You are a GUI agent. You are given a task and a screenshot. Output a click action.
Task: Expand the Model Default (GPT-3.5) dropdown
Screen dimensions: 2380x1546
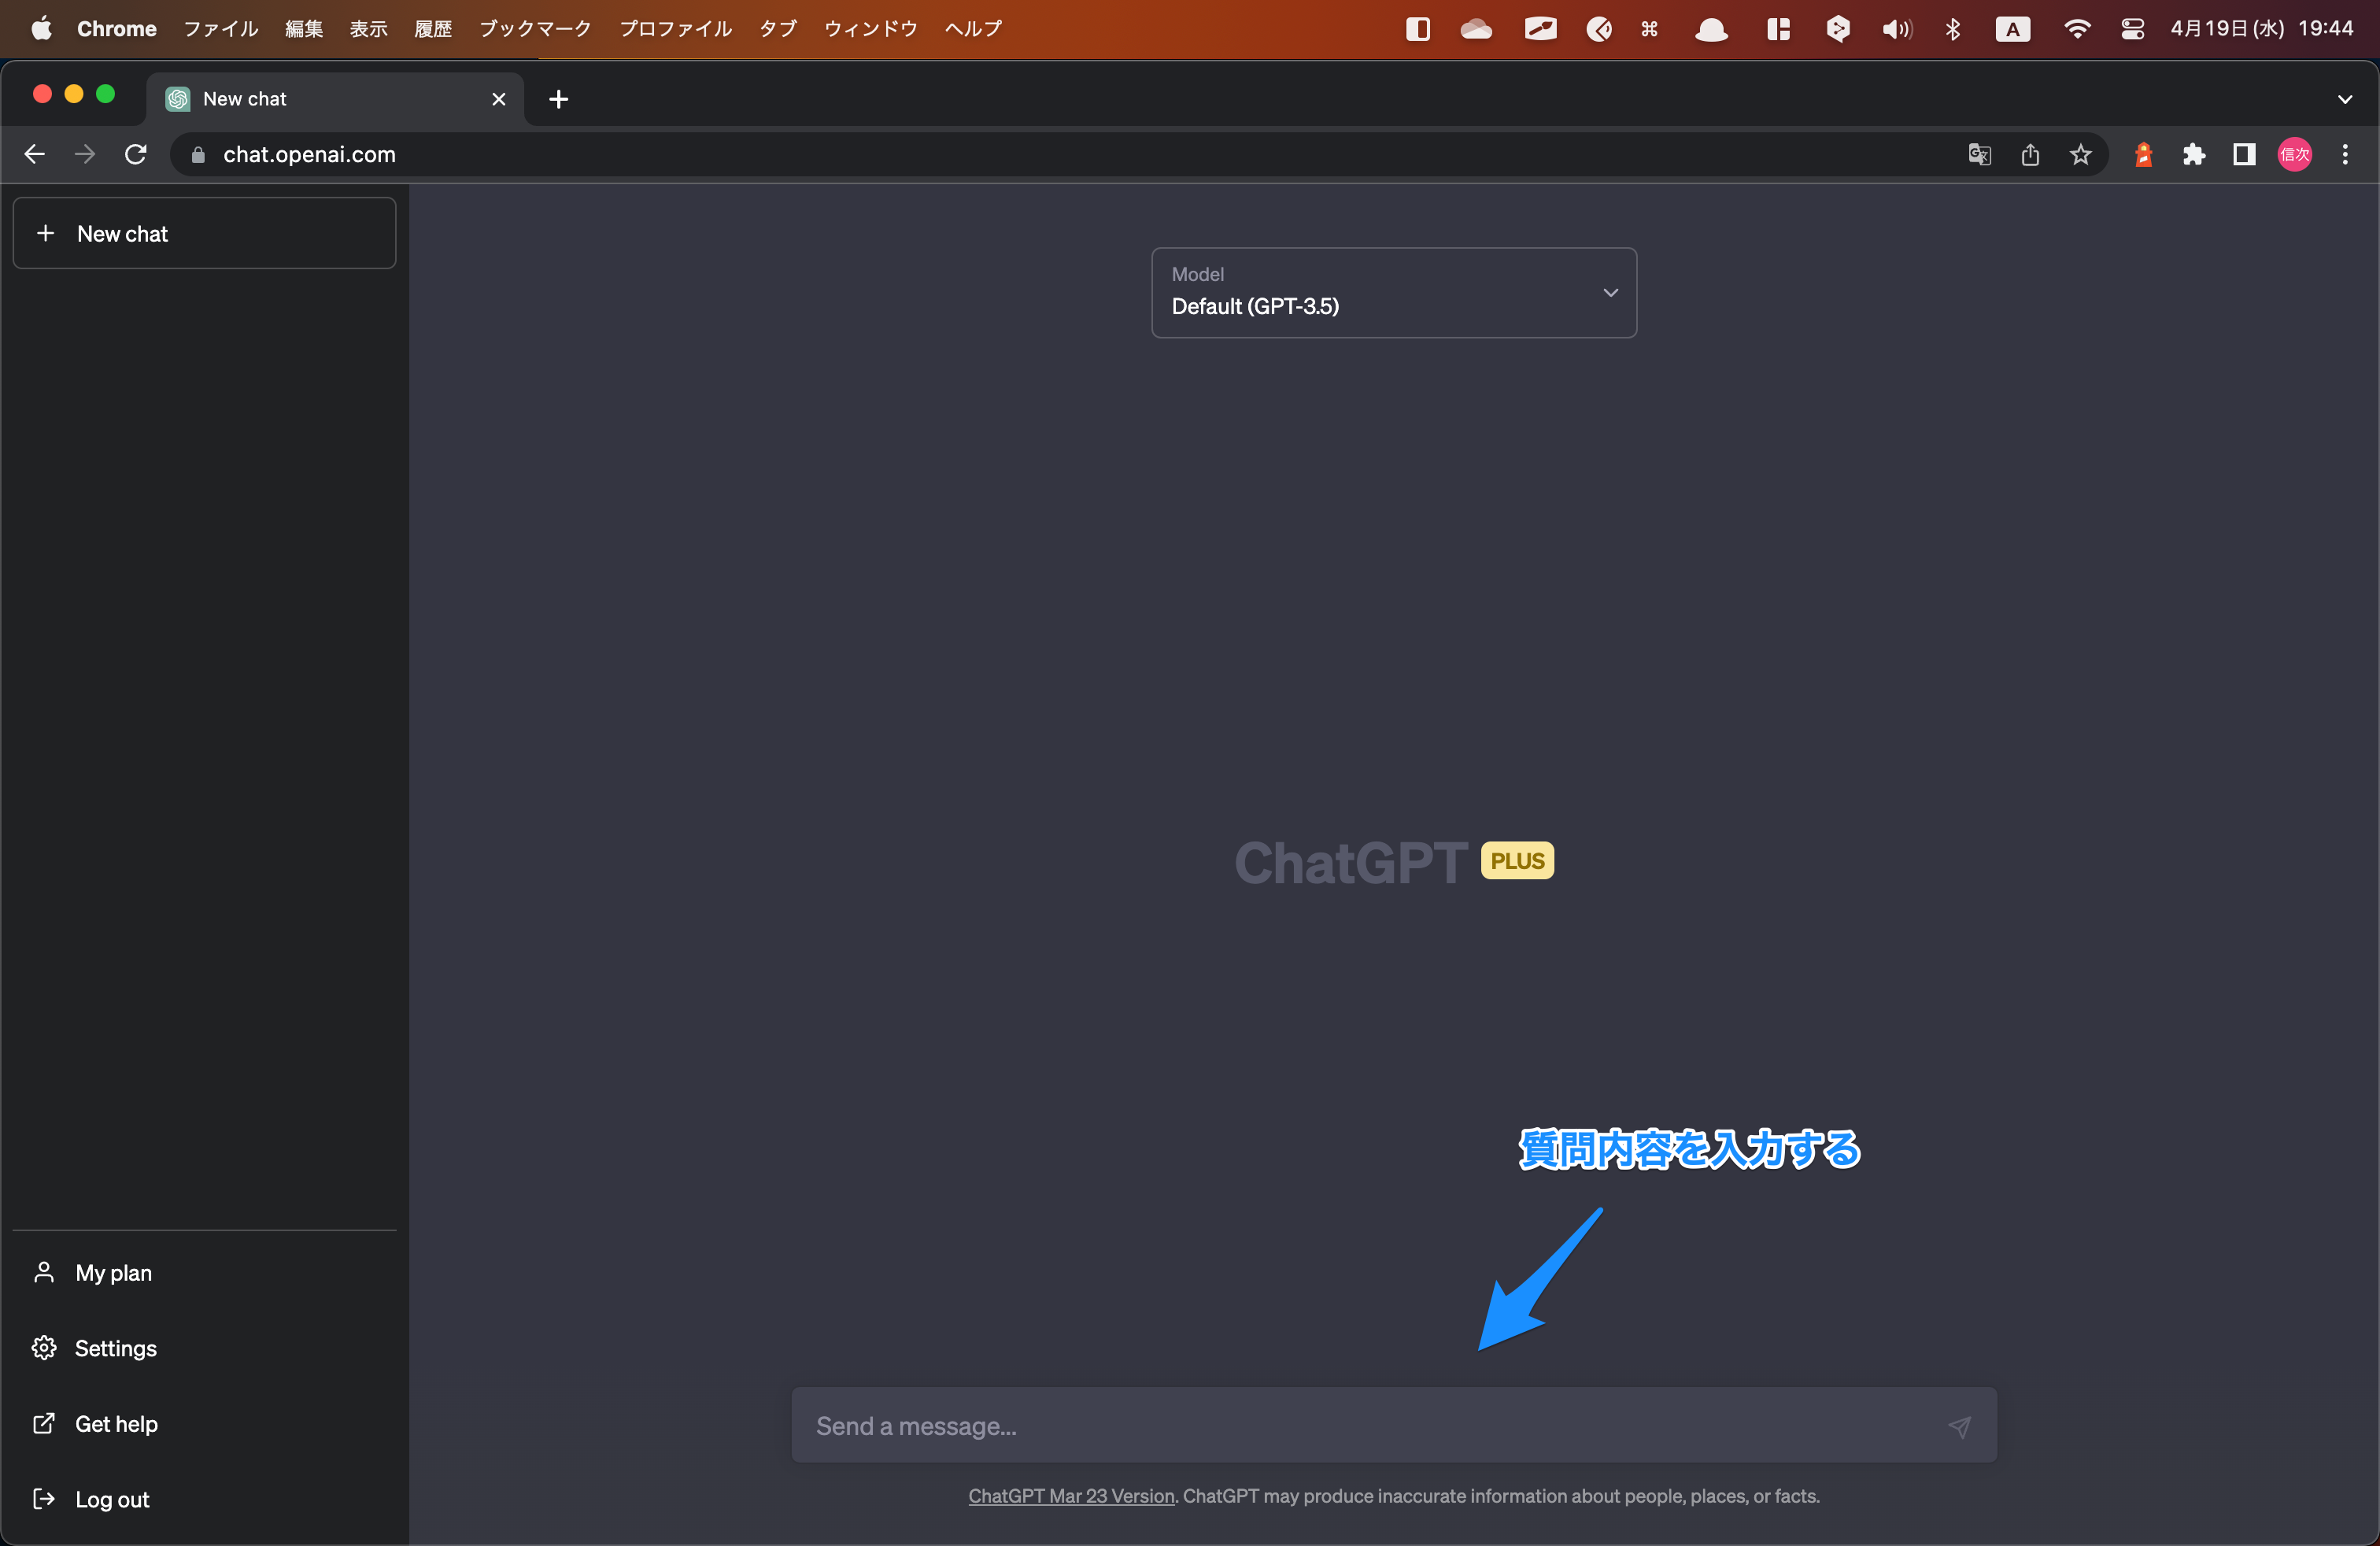pyautogui.click(x=1393, y=293)
